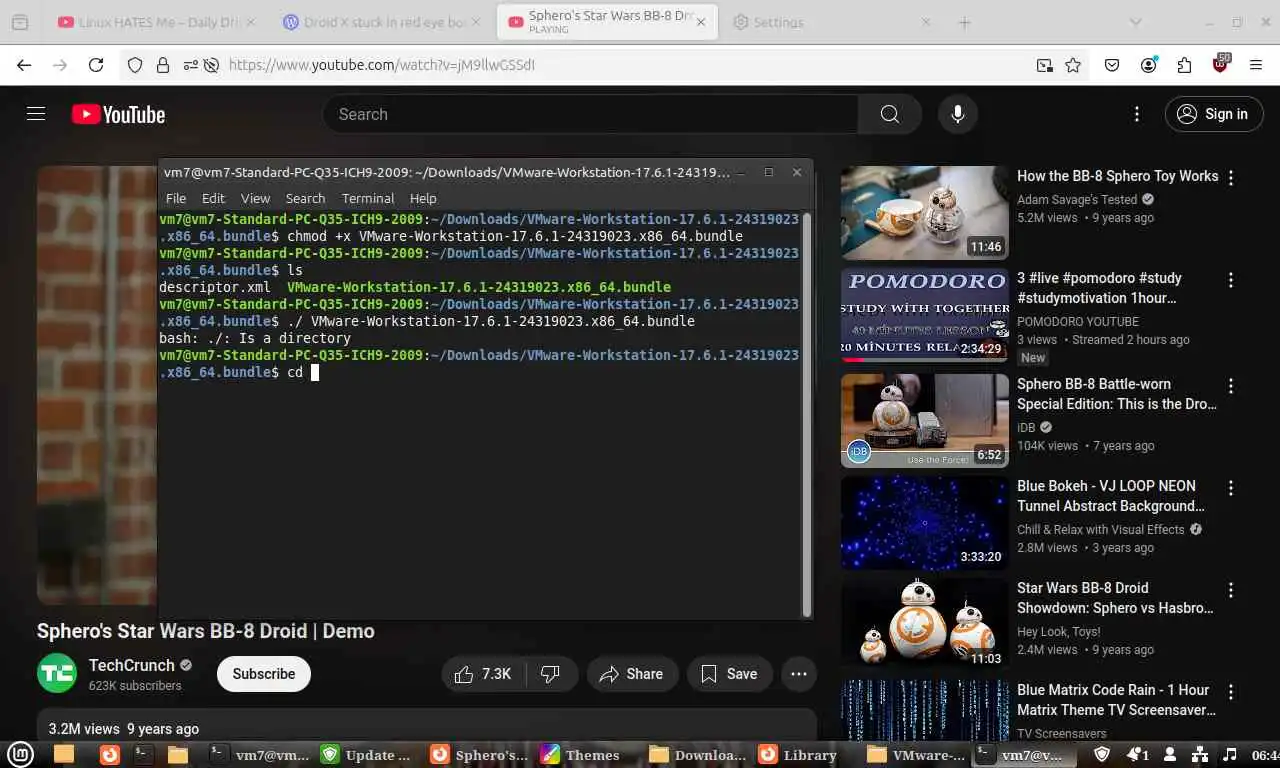Image resolution: width=1280 pixels, height=768 pixels.
Task: Open the sound music-note tray icon
Action: (x=1230, y=755)
